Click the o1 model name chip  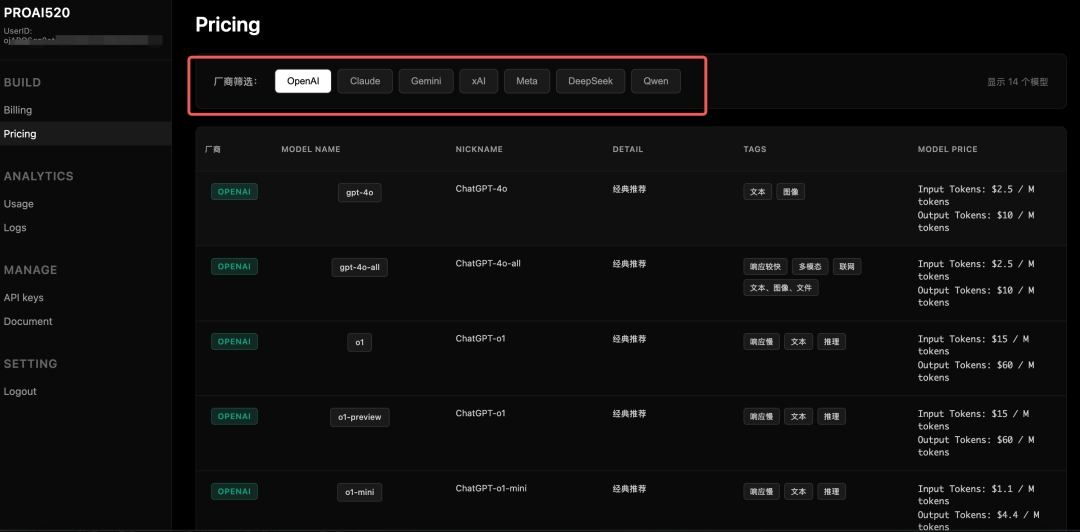pyautogui.click(x=360, y=342)
